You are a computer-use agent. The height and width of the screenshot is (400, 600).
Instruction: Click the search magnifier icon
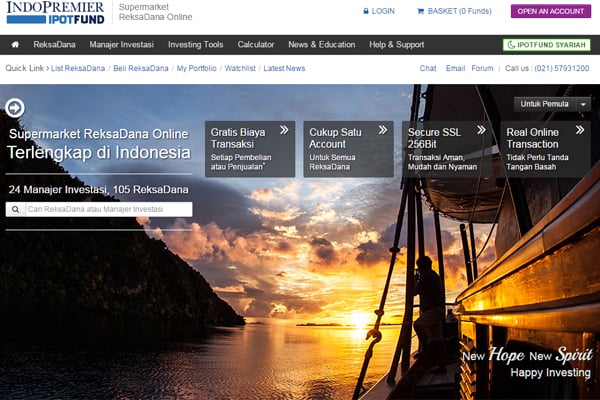click(x=15, y=210)
